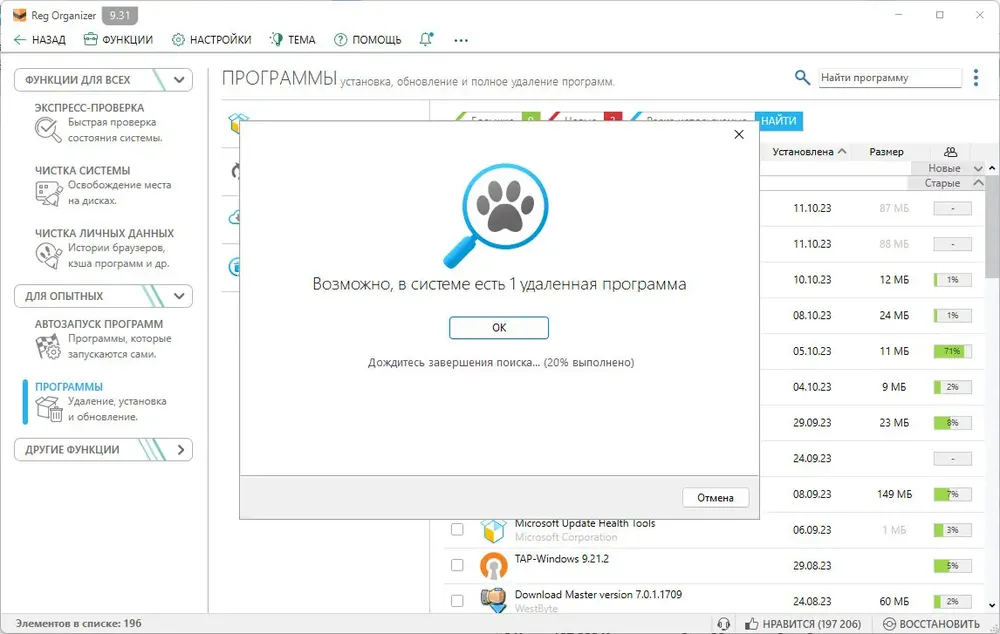Check the TAP-Windows 9.21.2 checkbox
Image resolution: width=1000 pixels, height=634 pixels.
pyautogui.click(x=457, y=565)
